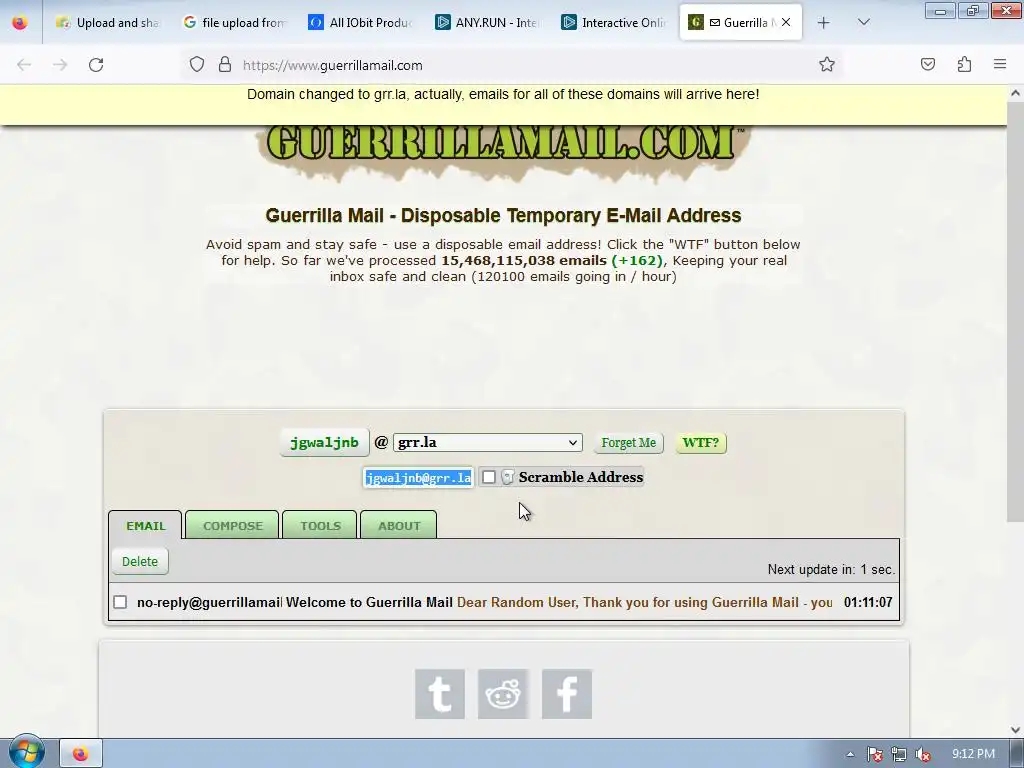Reload the page with the refresh icon
Viewport: 1024px width, 768px height.
96,65
